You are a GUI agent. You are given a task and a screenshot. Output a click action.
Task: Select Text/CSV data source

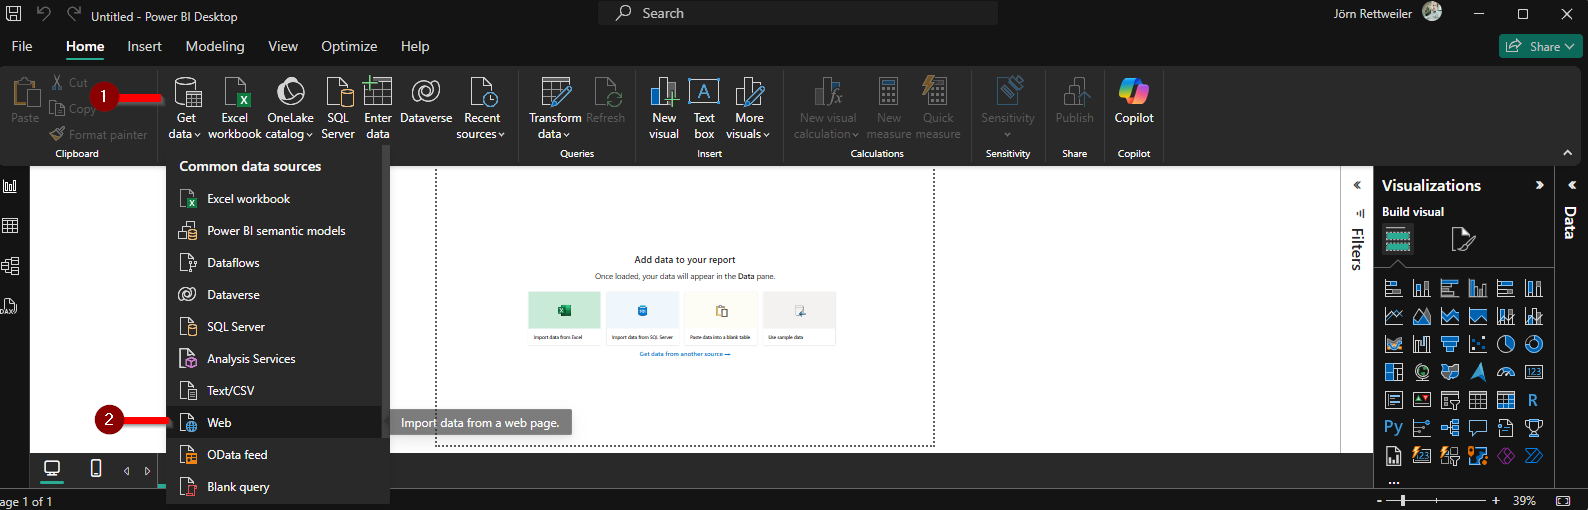tap(274, 391)
